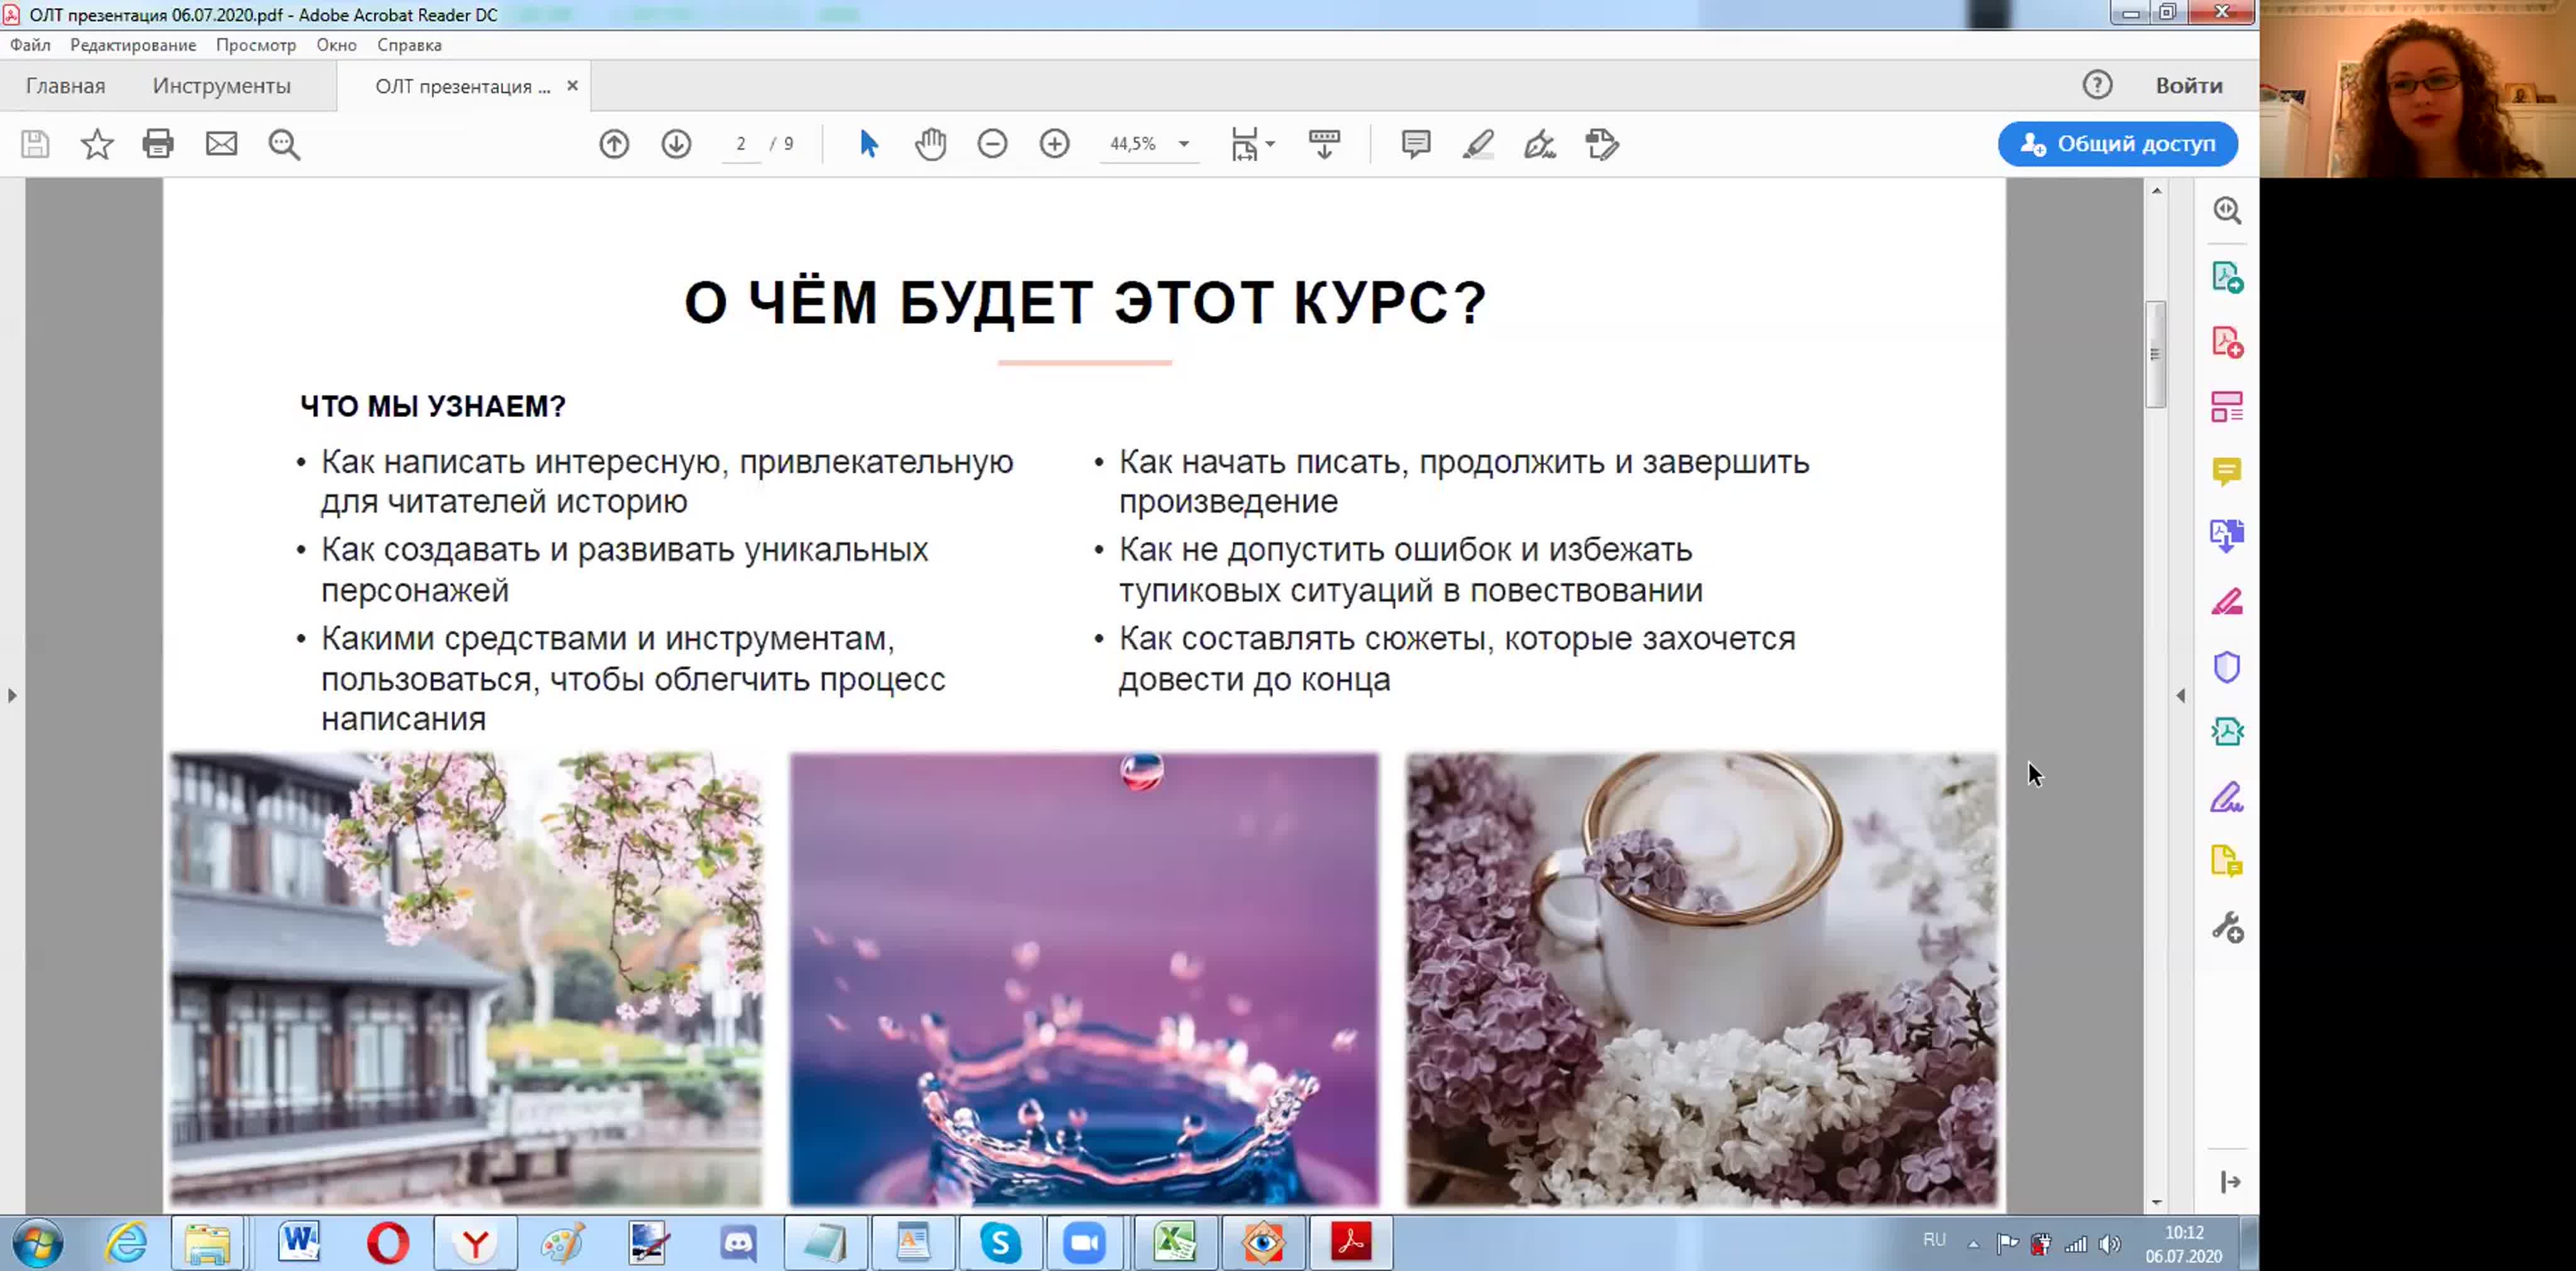Click the Общий доступ button
The width and height of the screenshot is (2576, 1271).
[2117, 143]
